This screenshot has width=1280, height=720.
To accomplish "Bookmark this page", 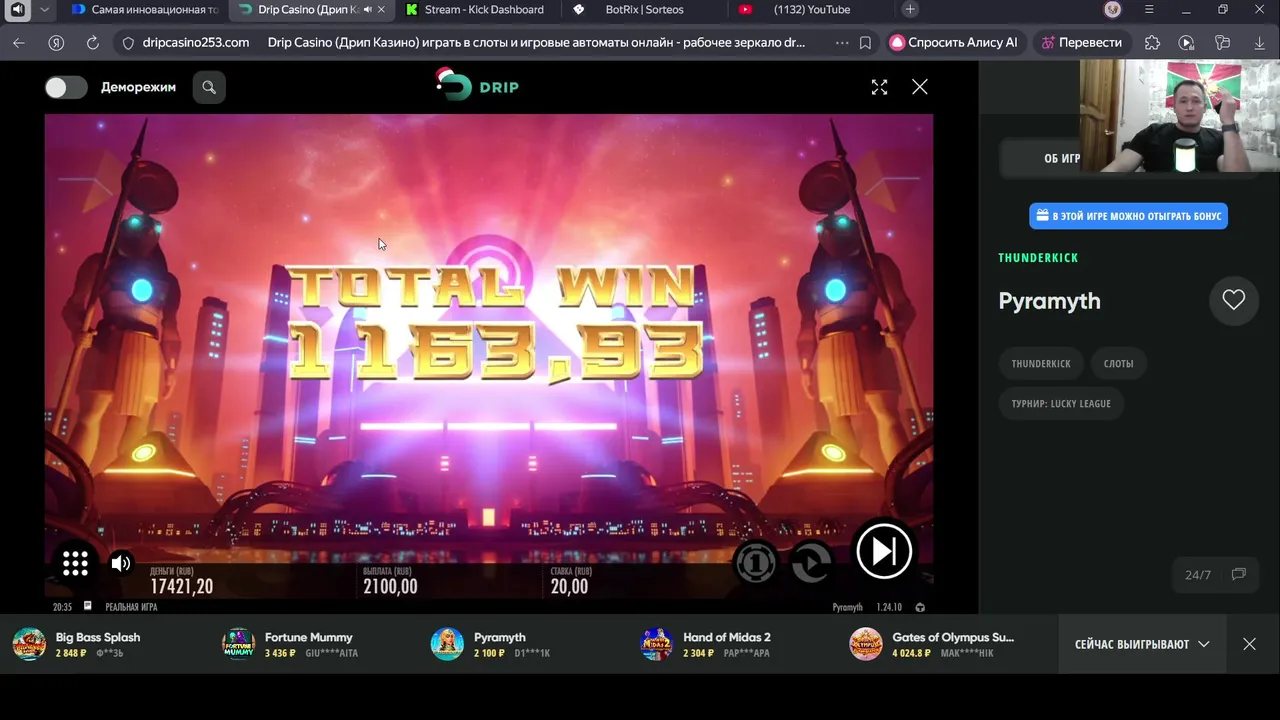I will 866,43.
